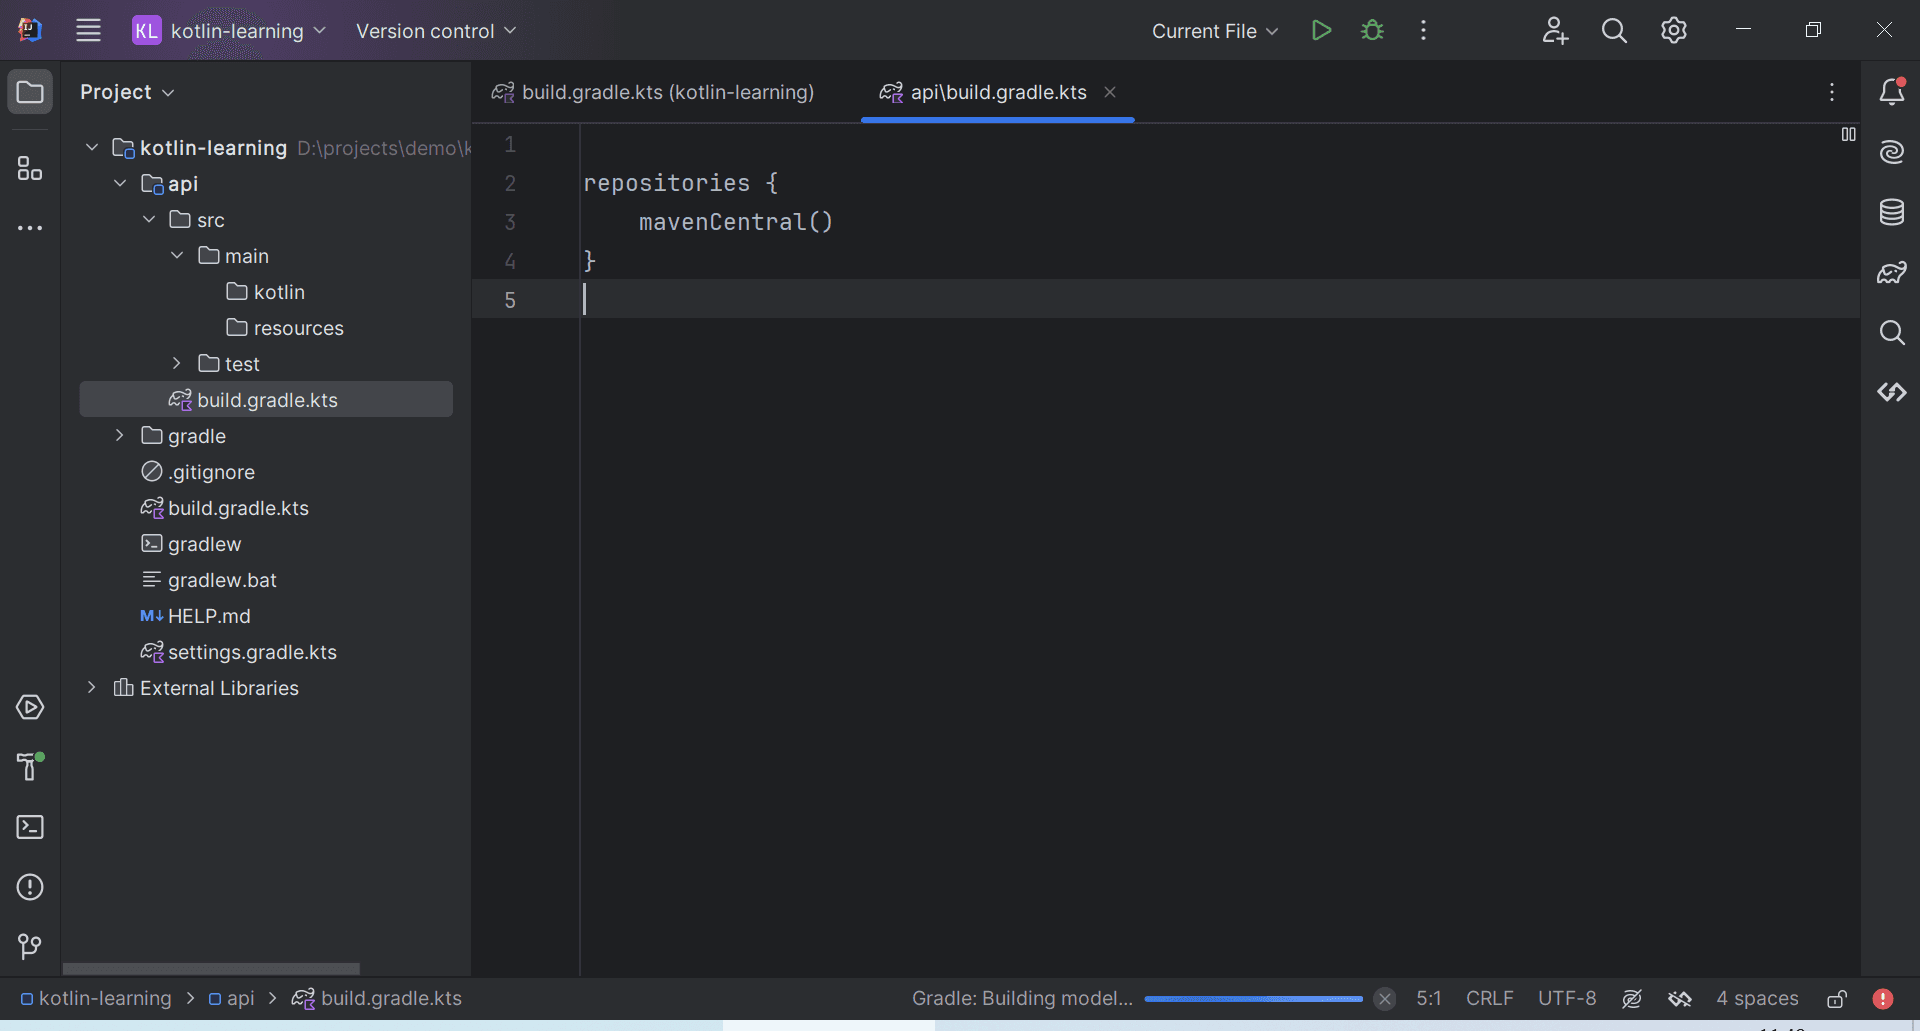Expand the test folder
Viewport: 1920px width, 1031px height.
[177, 364]
